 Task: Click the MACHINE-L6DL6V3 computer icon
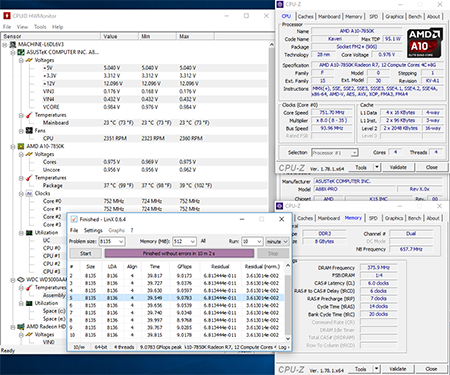[x=13, y=44]
